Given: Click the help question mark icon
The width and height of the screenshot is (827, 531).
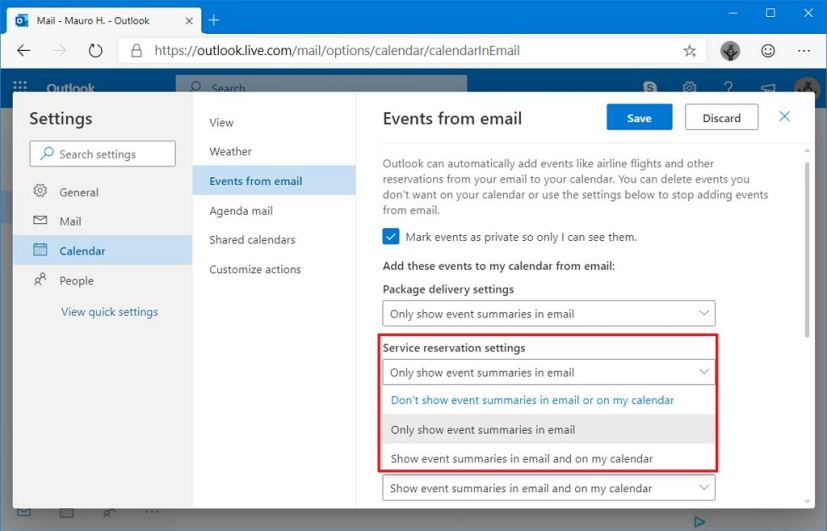Looking at the screenshot, I should pos(728,87).
